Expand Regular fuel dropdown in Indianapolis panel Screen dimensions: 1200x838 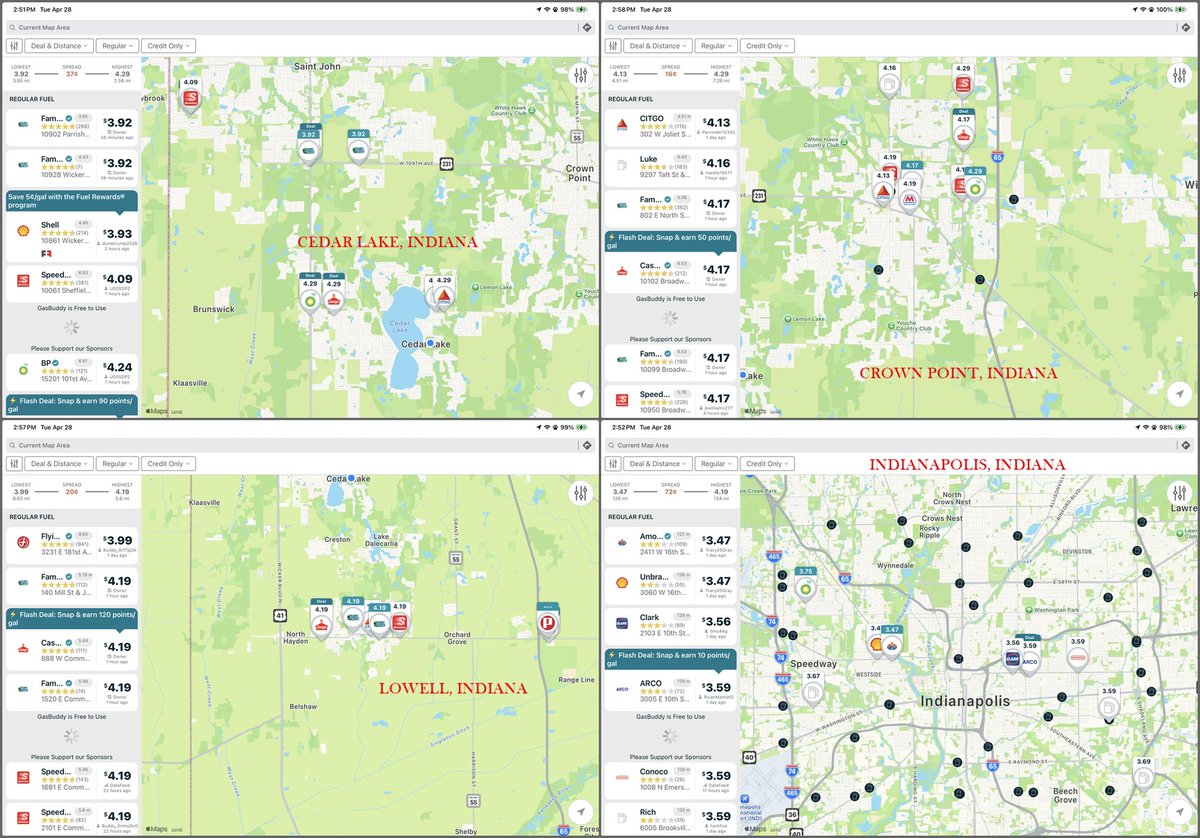716,464
